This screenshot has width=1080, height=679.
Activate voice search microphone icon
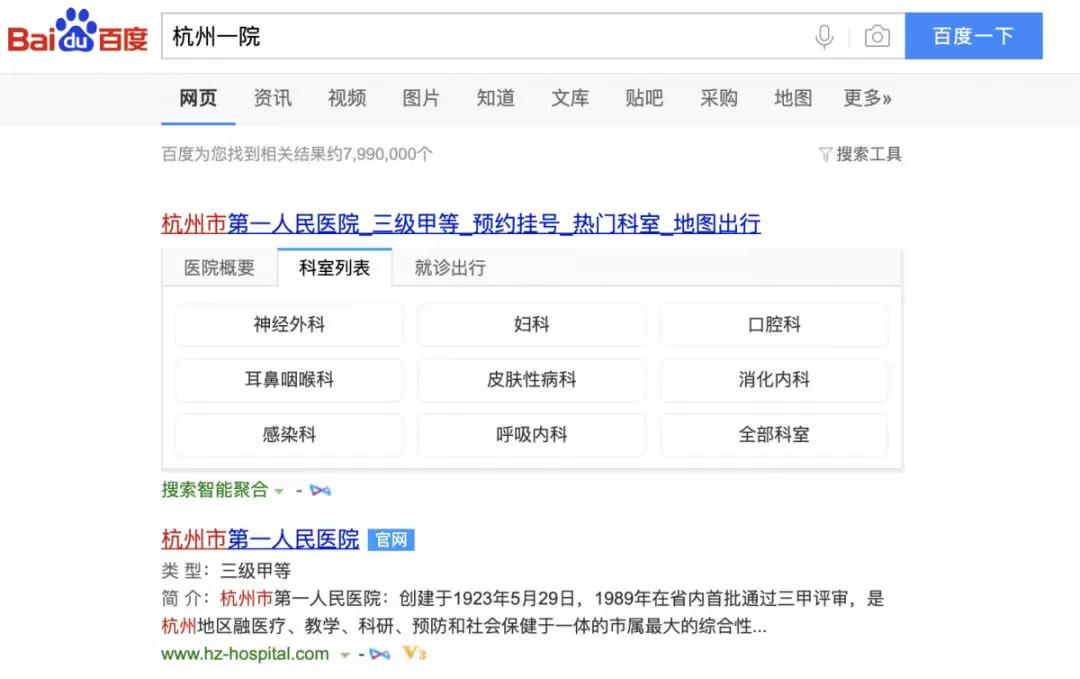click(824, 36)
